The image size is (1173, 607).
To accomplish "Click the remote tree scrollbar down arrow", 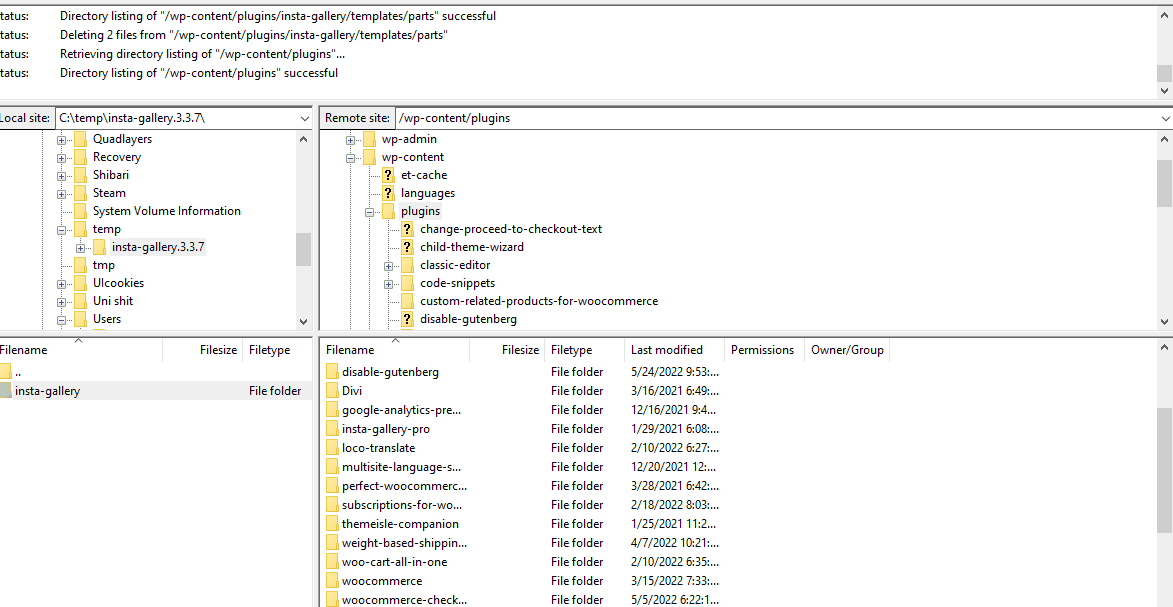I will pos(1164,320).
